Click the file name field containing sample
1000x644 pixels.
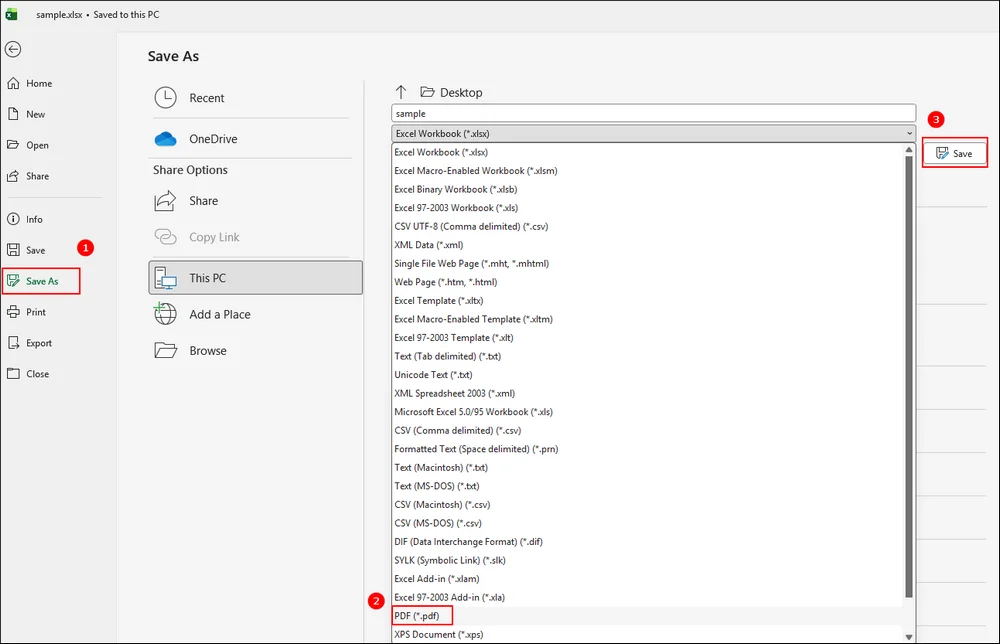[654, 113]
